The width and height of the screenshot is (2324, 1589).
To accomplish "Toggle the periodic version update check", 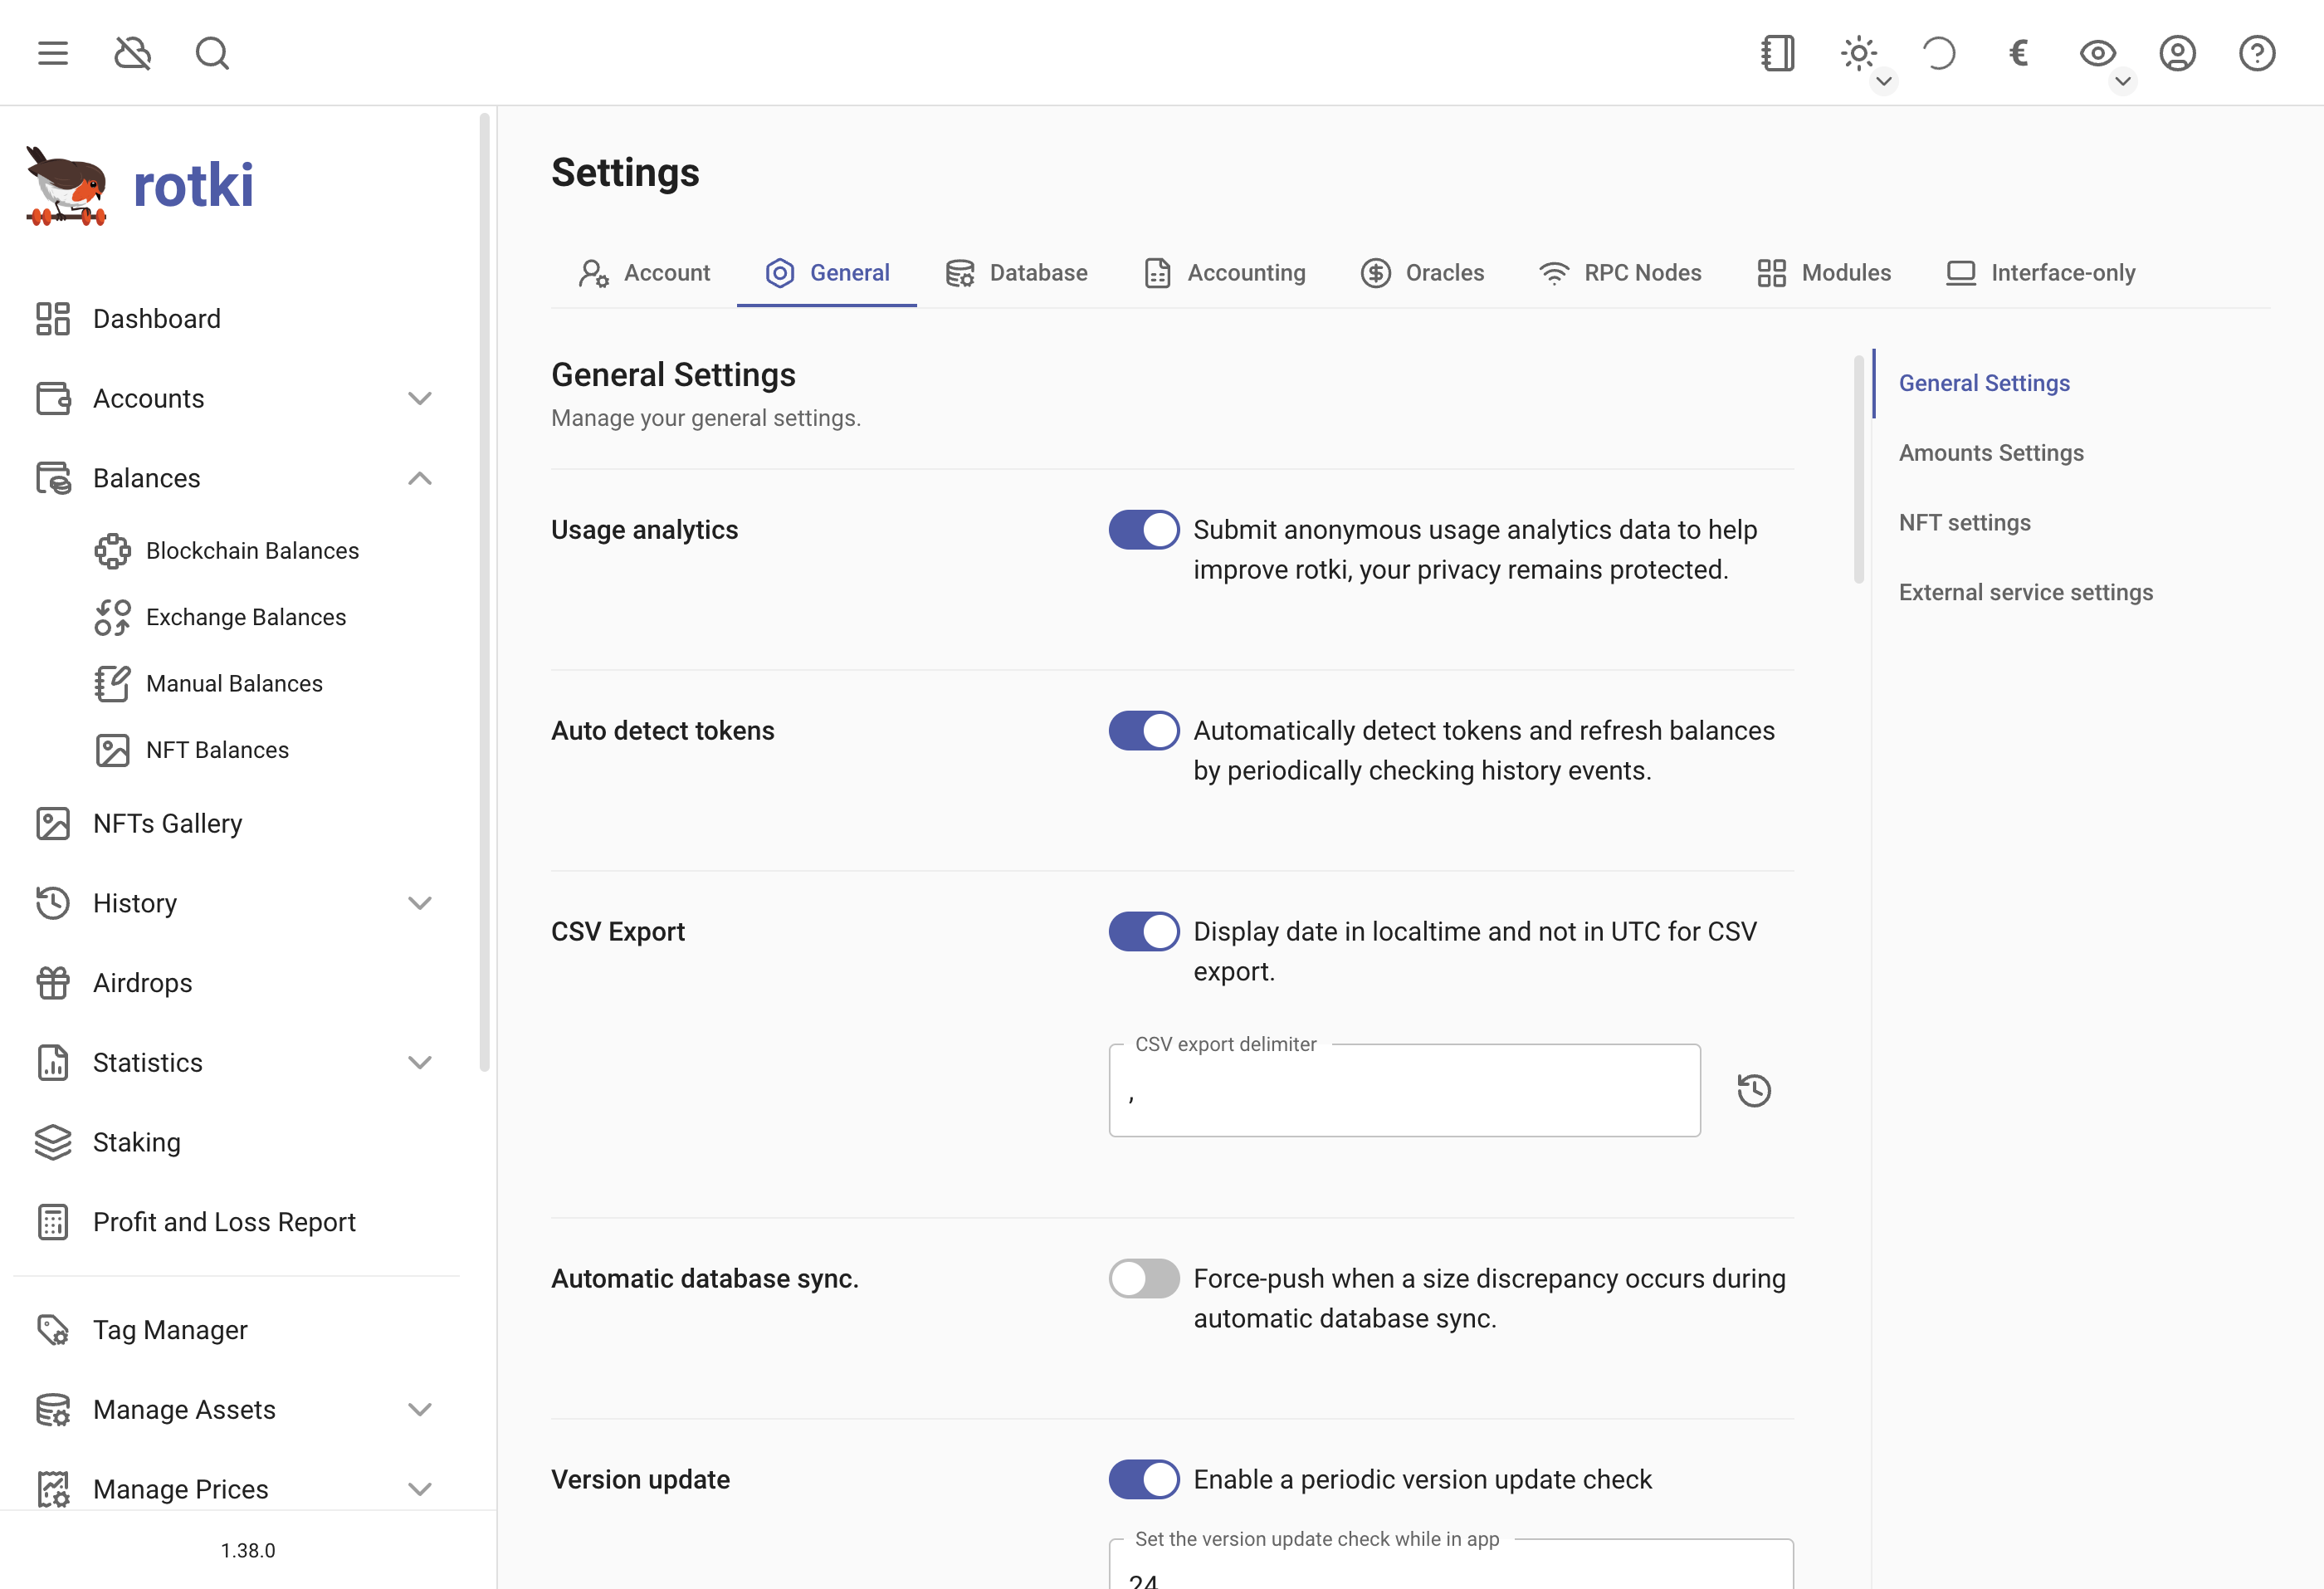I will (x=1144, y=1480).
